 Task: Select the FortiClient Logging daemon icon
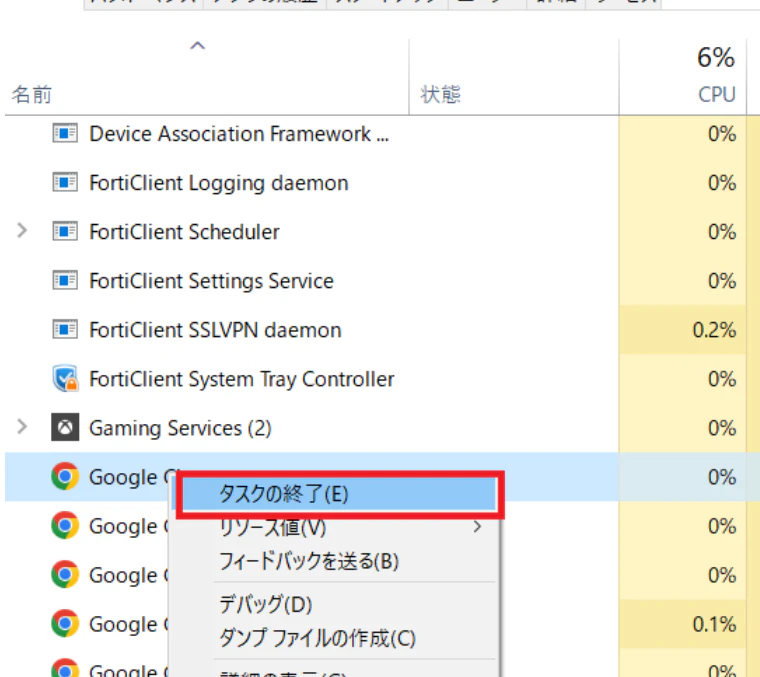[x=65, y=182]
